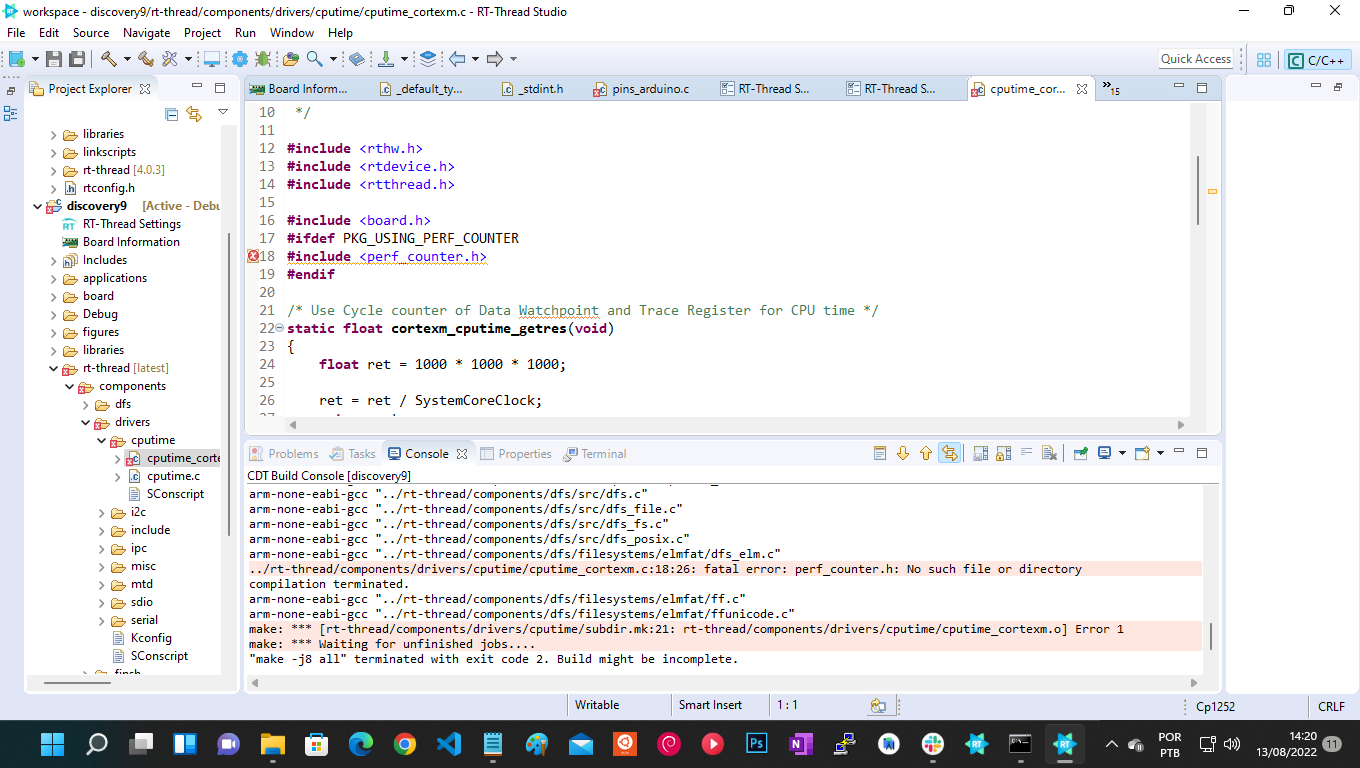This screenshot has width=1360, height=768.
Task: Collapse the cputime folder
Action: tap(100, 439)
